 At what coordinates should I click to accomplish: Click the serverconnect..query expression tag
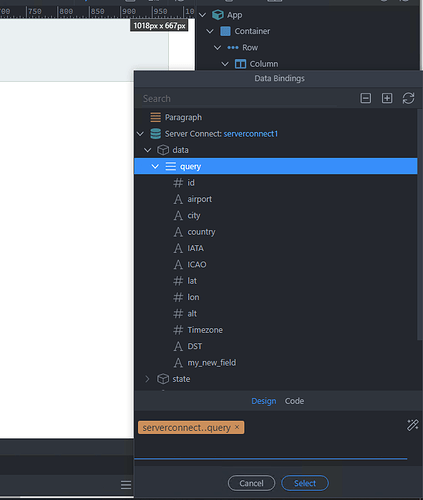click(191, 427)
